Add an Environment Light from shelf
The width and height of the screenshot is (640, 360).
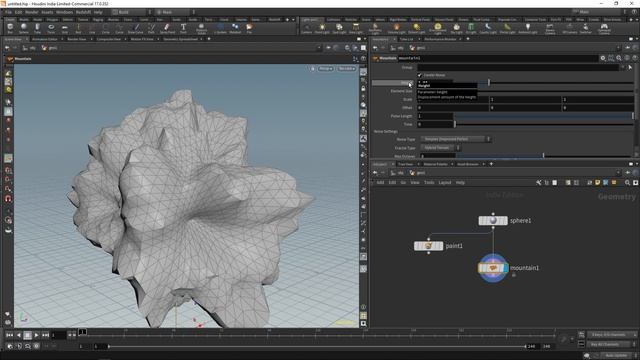437,29
